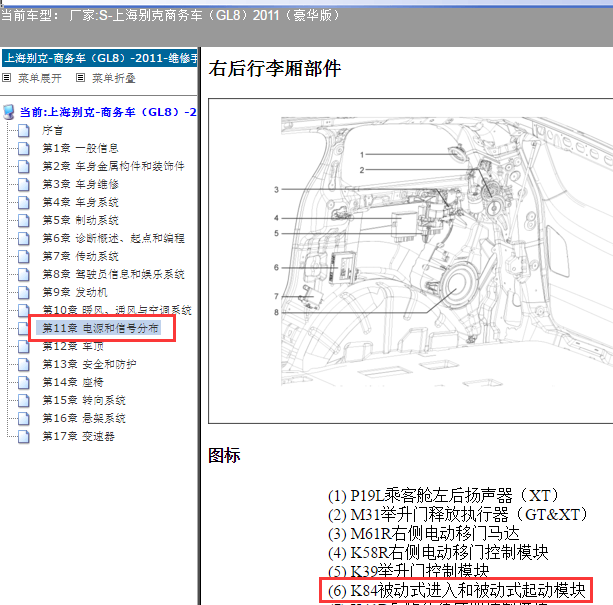
Task: Click page icon beside 第17章 变速器
Action: pos(24,436)
